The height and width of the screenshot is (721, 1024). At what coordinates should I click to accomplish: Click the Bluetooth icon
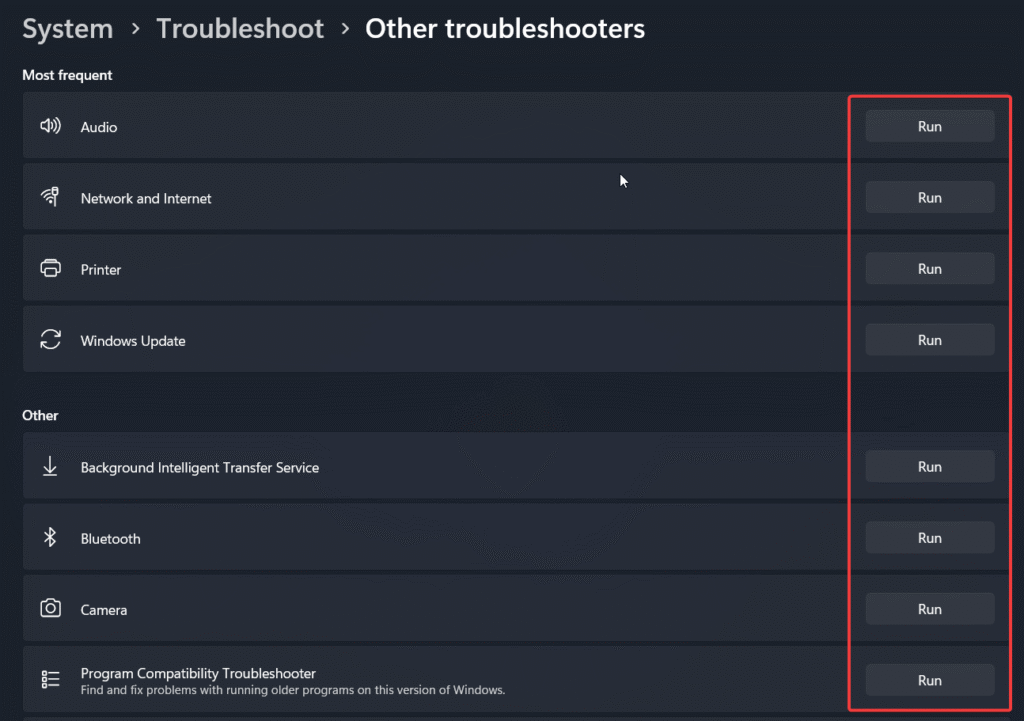click(x=50, y=538)
